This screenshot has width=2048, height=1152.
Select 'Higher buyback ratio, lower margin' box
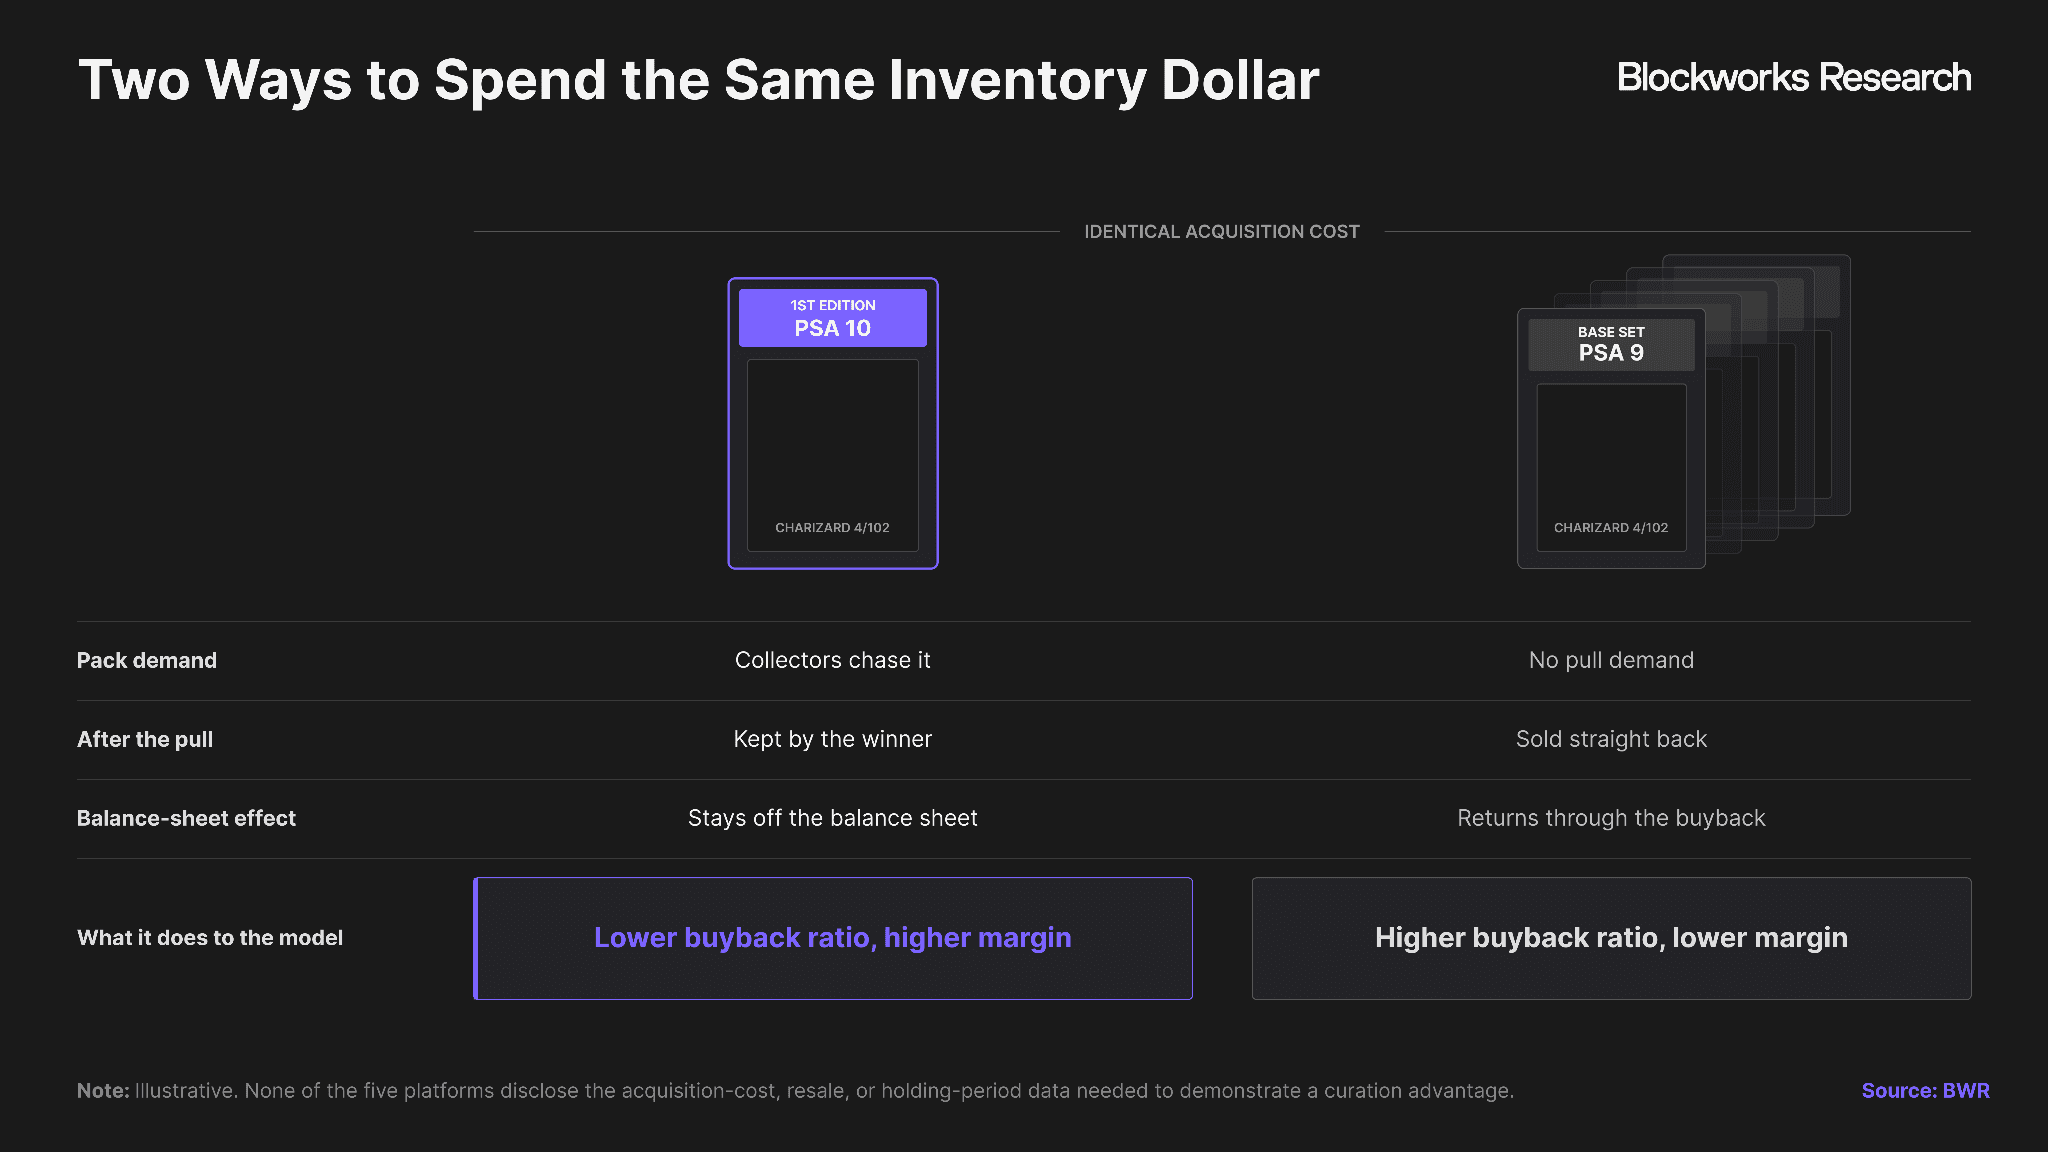click(x=1611, y=938)
